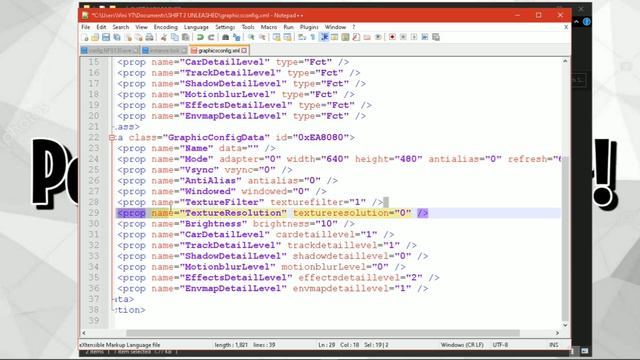
Task: Click Run a Macro Multiple Times icon
Action: [425, 37]
